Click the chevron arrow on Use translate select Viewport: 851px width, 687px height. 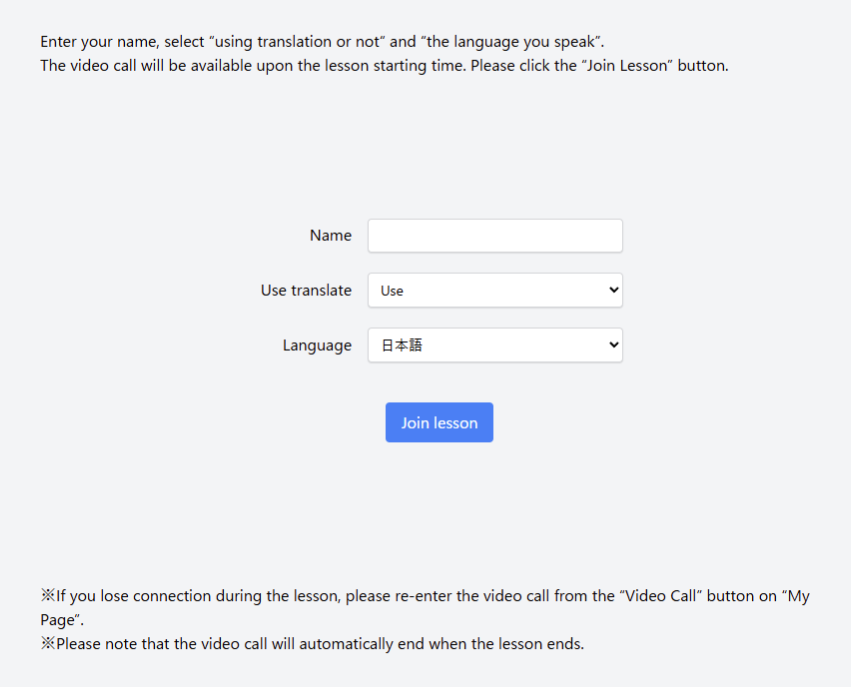tap(613, 291)
